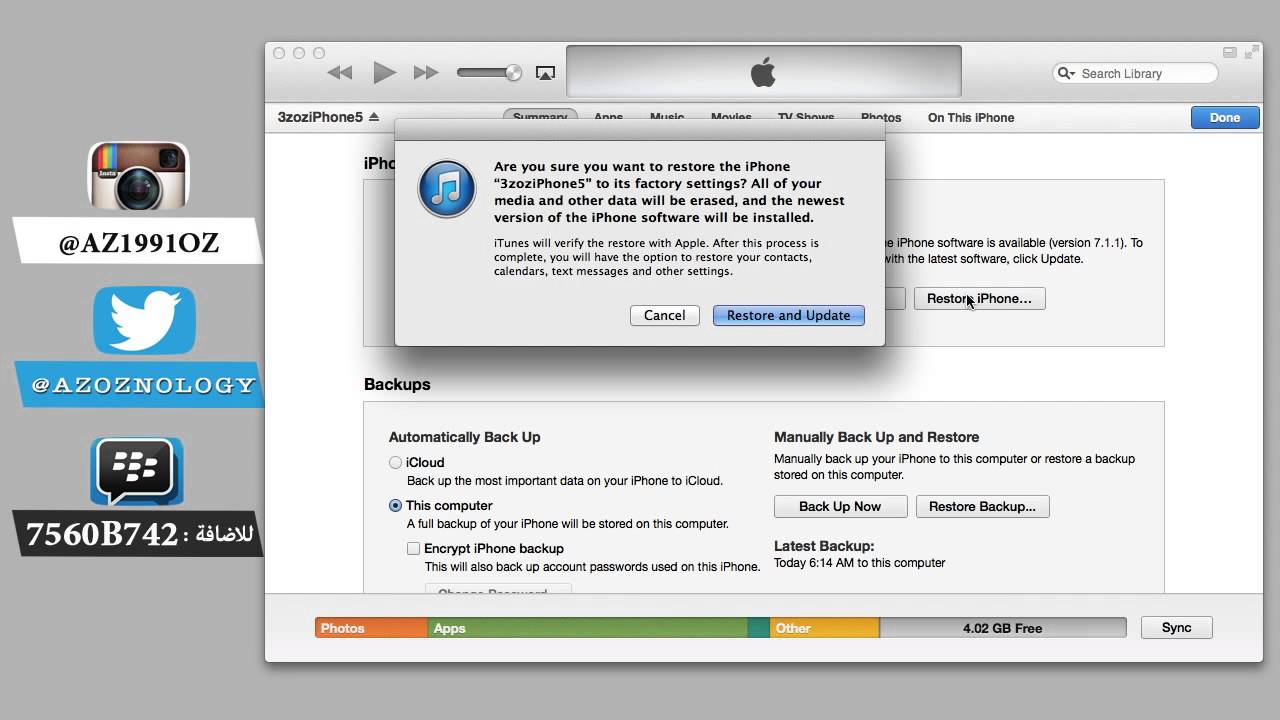This screenshot has height=720, width=1280.
Task: Select the 3zoziPhone5 device name
Action: tap(320, 117)
